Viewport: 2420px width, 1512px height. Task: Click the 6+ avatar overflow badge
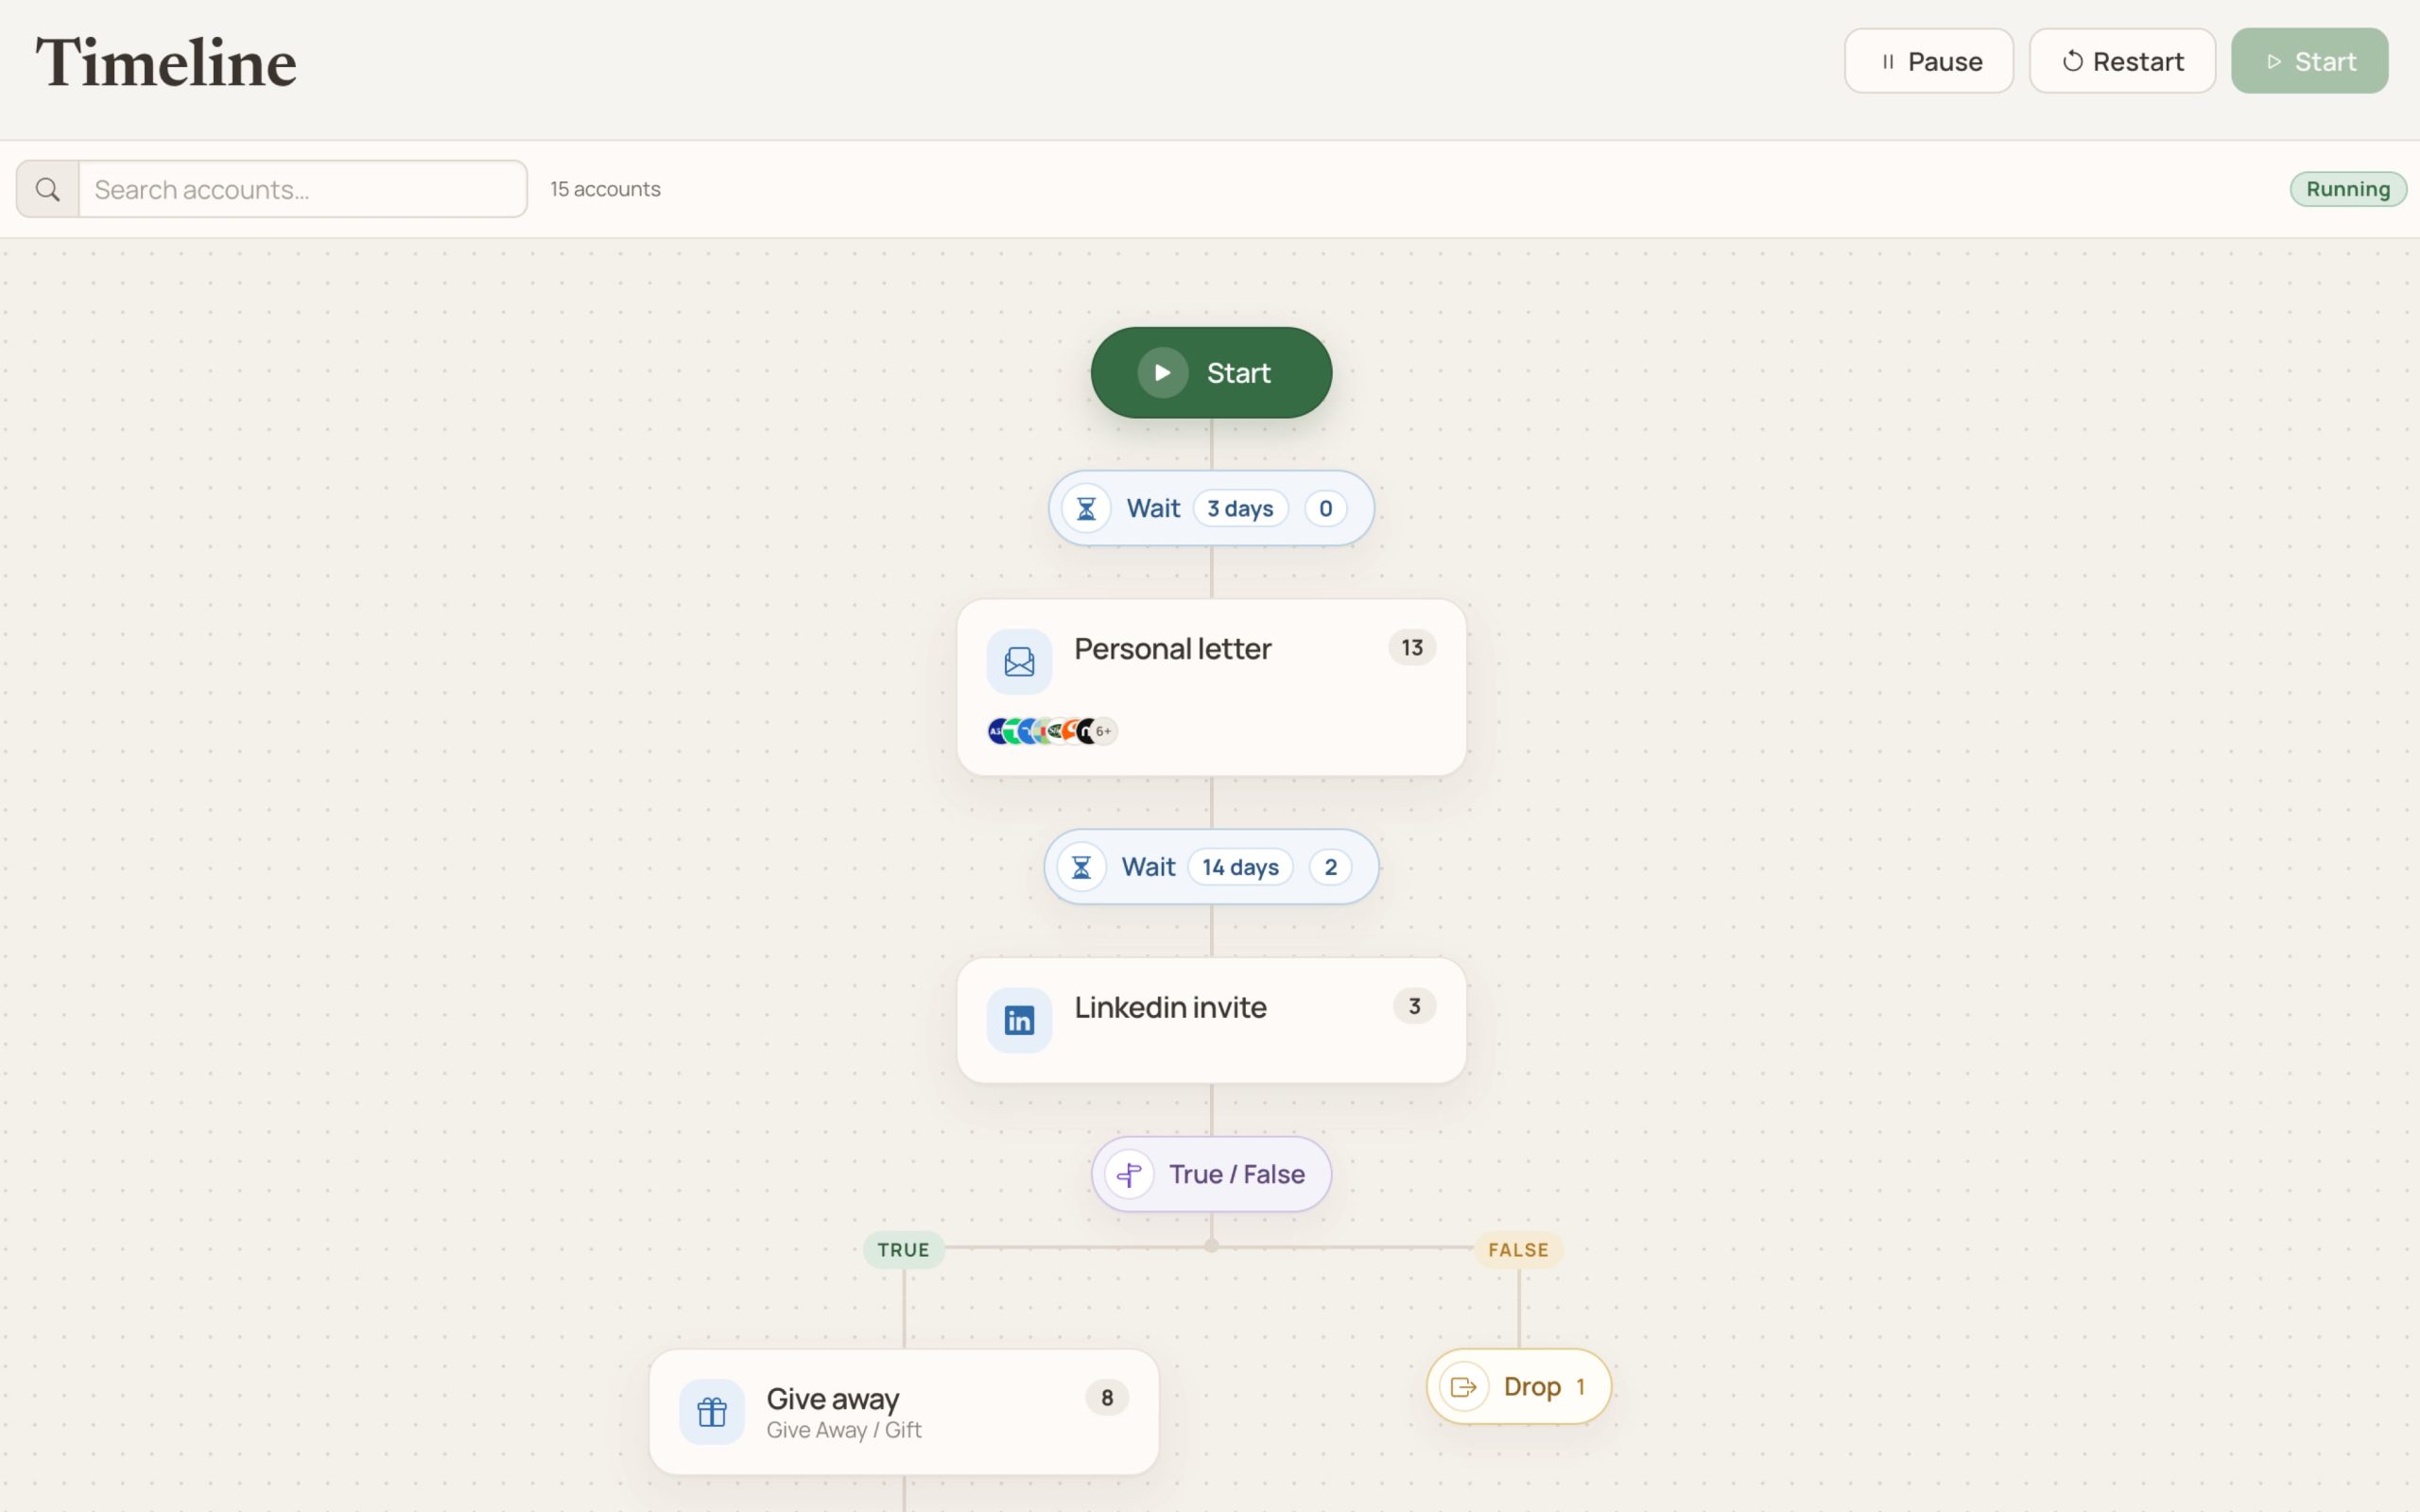(1104, 732)
